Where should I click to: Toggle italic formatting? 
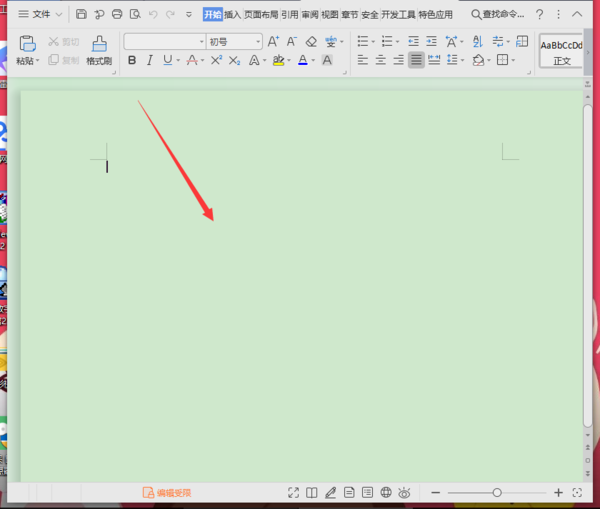tap(150, 60)
